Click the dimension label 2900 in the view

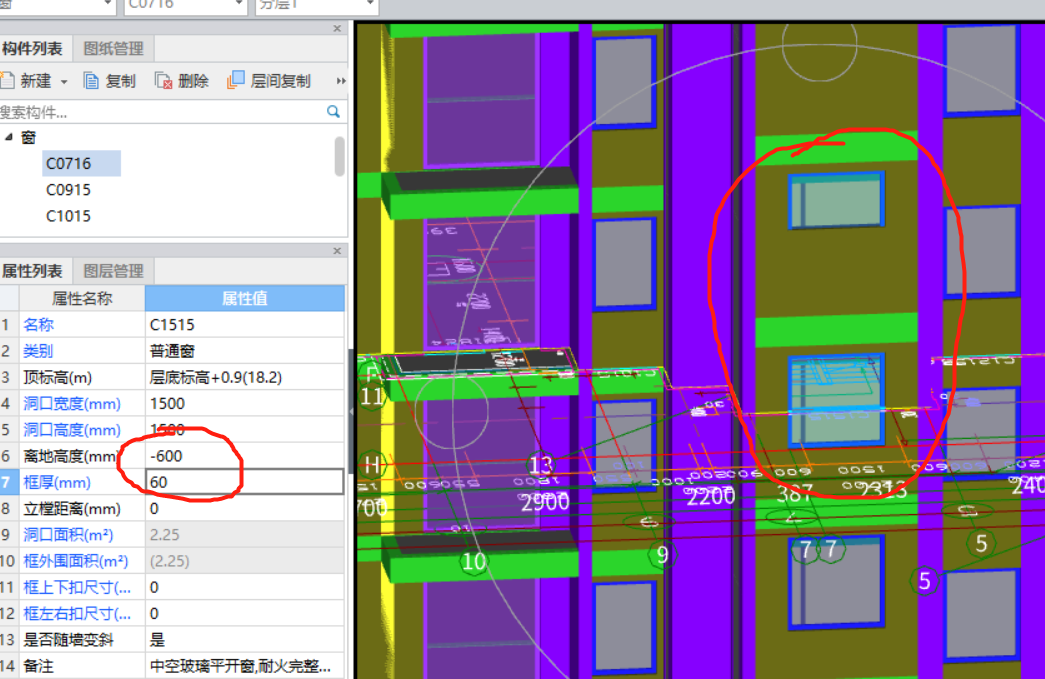tap(545, 502)
